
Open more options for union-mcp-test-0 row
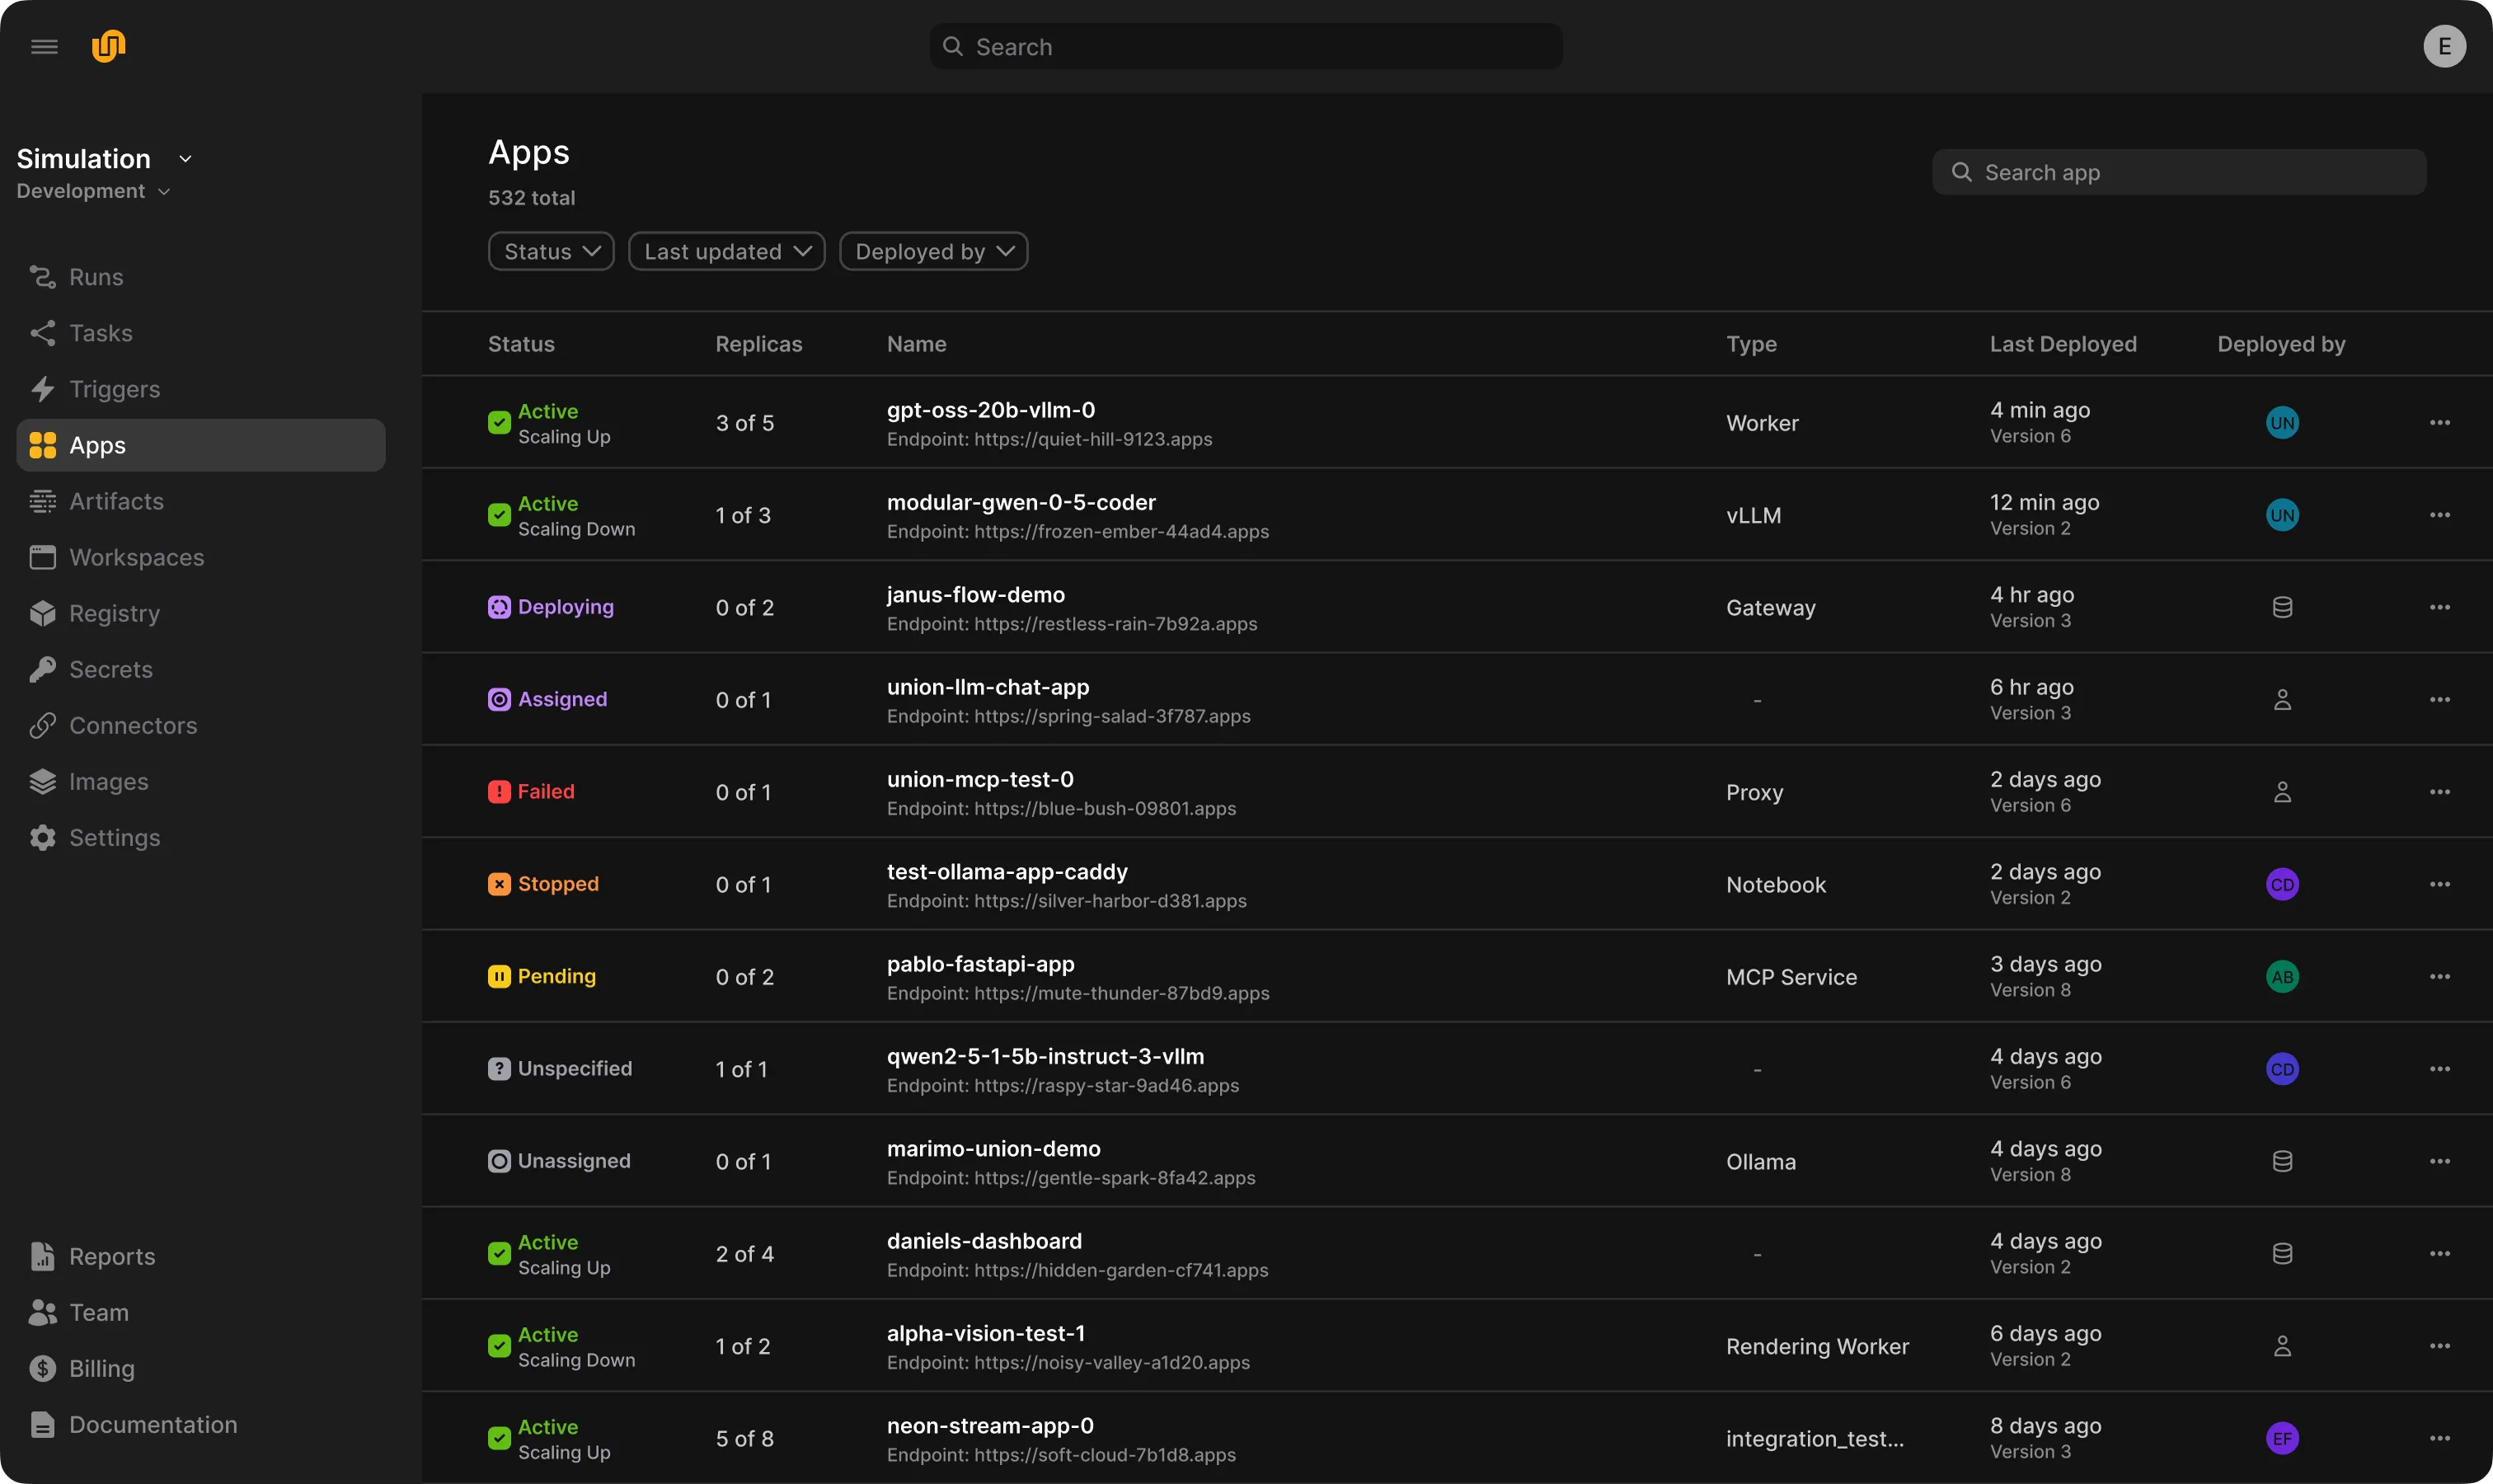click(x=2439, y=792)
